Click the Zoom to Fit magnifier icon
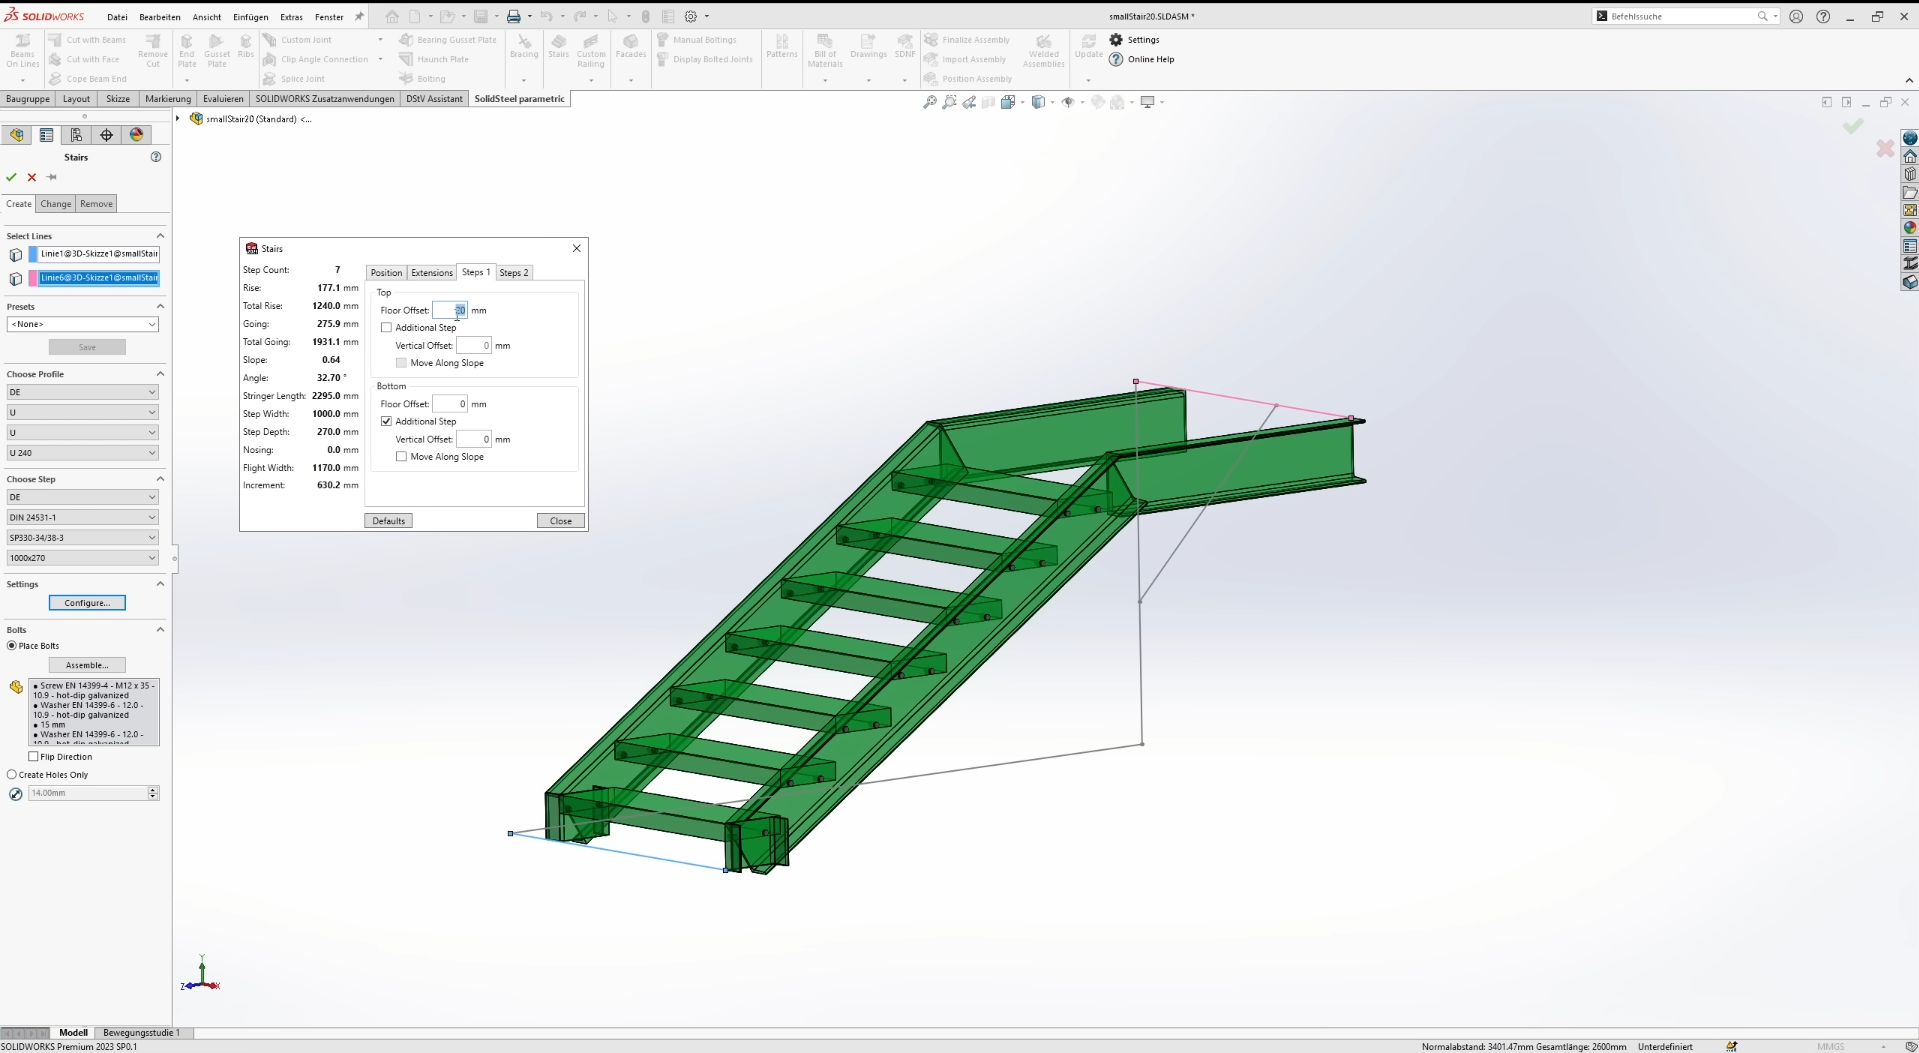 click(x=930, y=102)
